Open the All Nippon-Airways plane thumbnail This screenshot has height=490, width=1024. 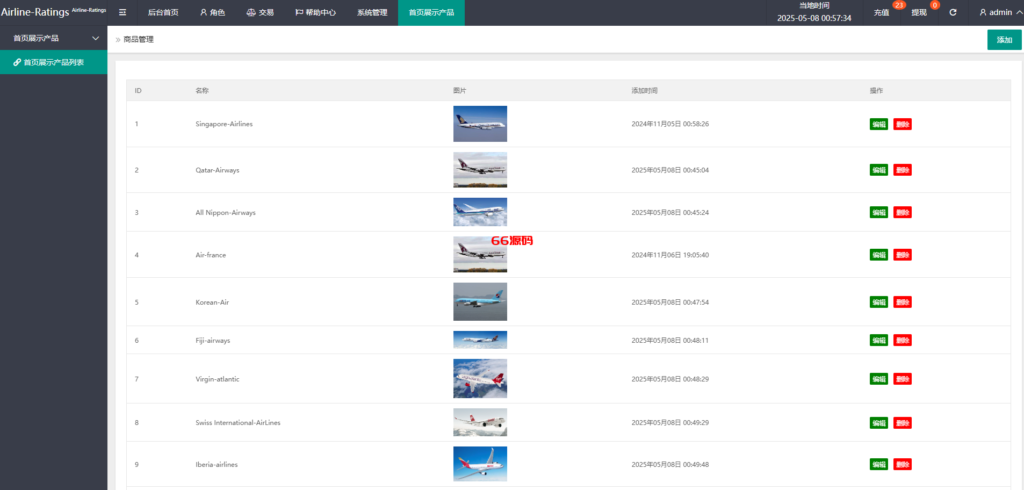point(480,212)
